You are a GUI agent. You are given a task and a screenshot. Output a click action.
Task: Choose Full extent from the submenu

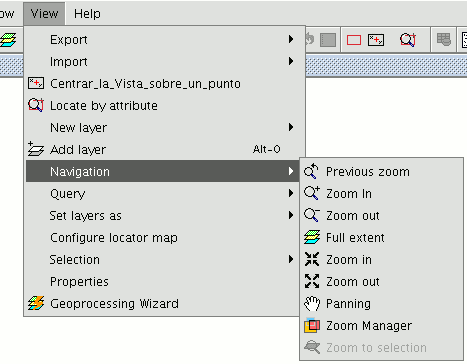pos(381,238)
